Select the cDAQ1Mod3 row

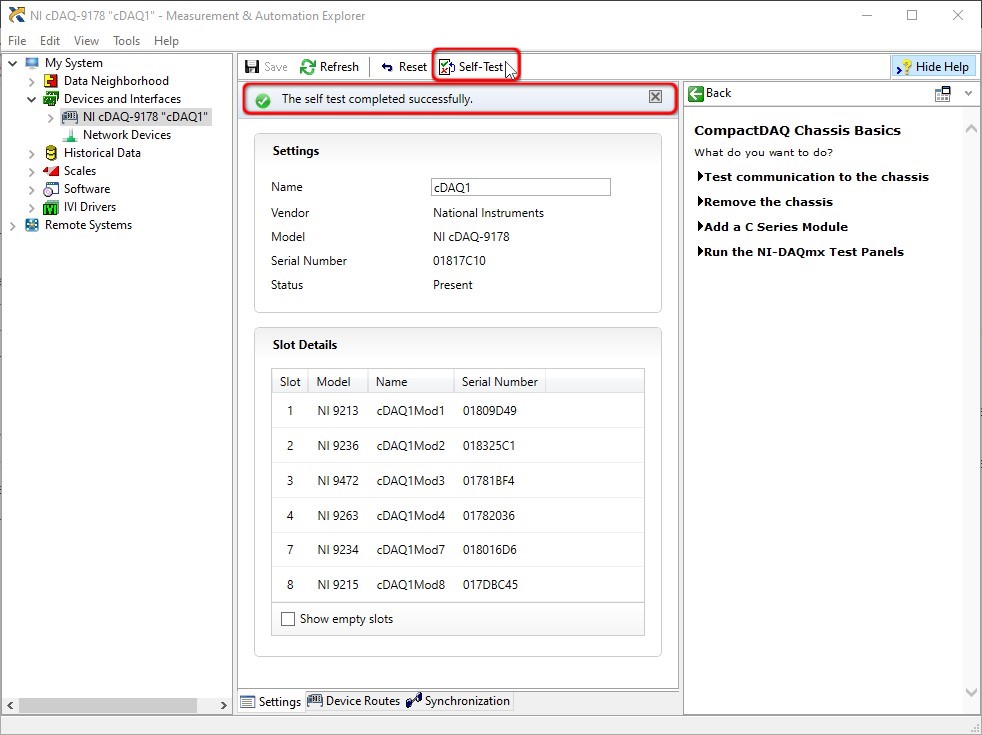point(458,481)
